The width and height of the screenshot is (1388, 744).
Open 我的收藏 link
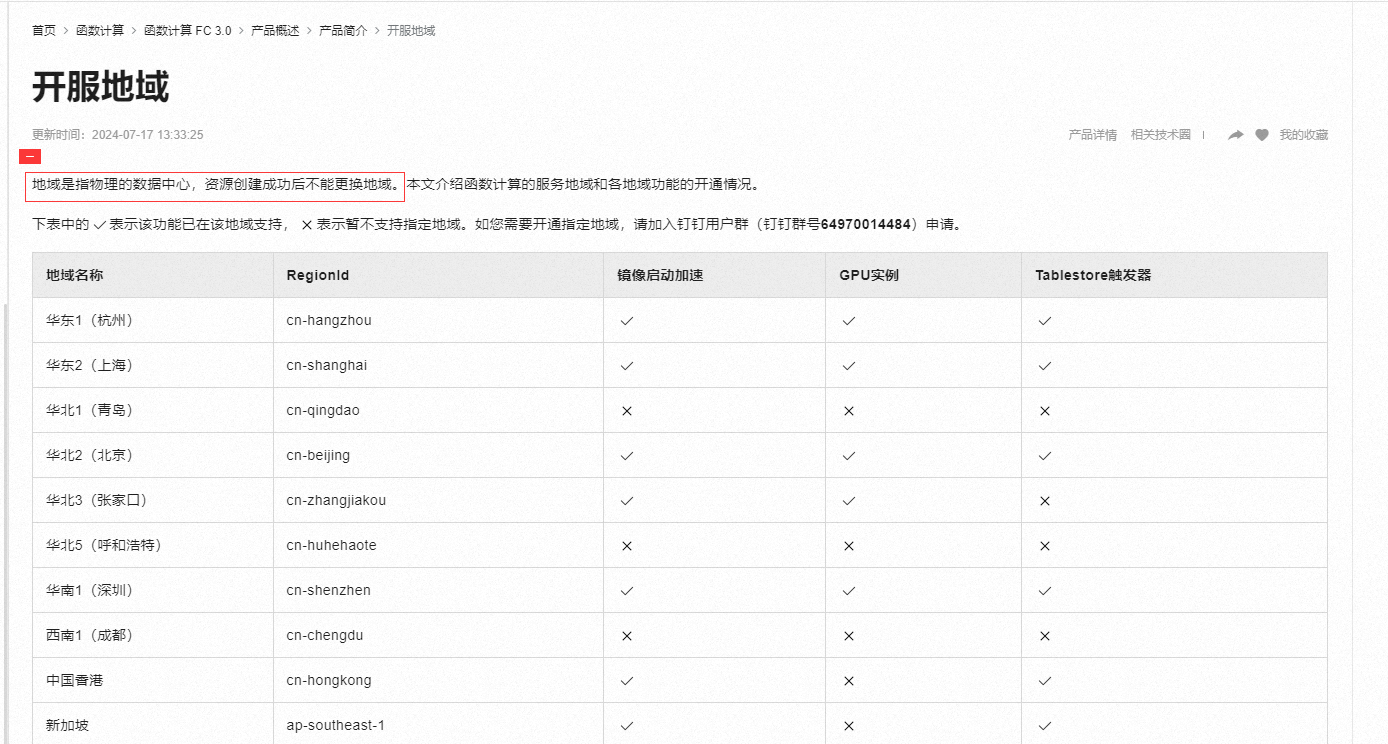pos(1304,135)
